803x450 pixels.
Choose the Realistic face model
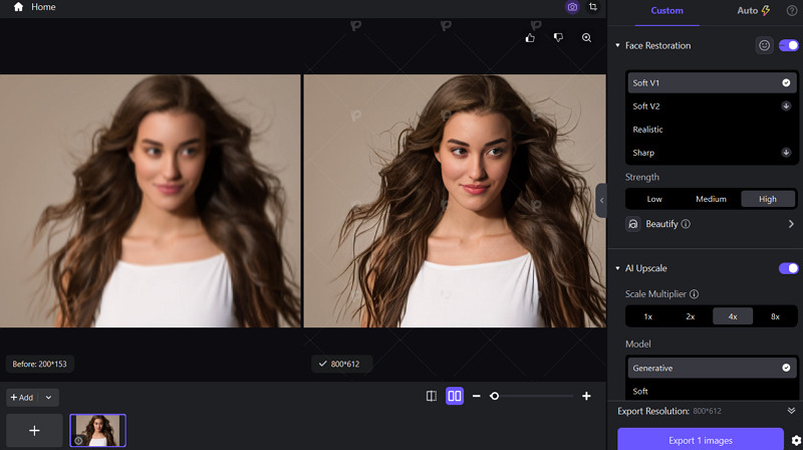click(x=712, y=130)
